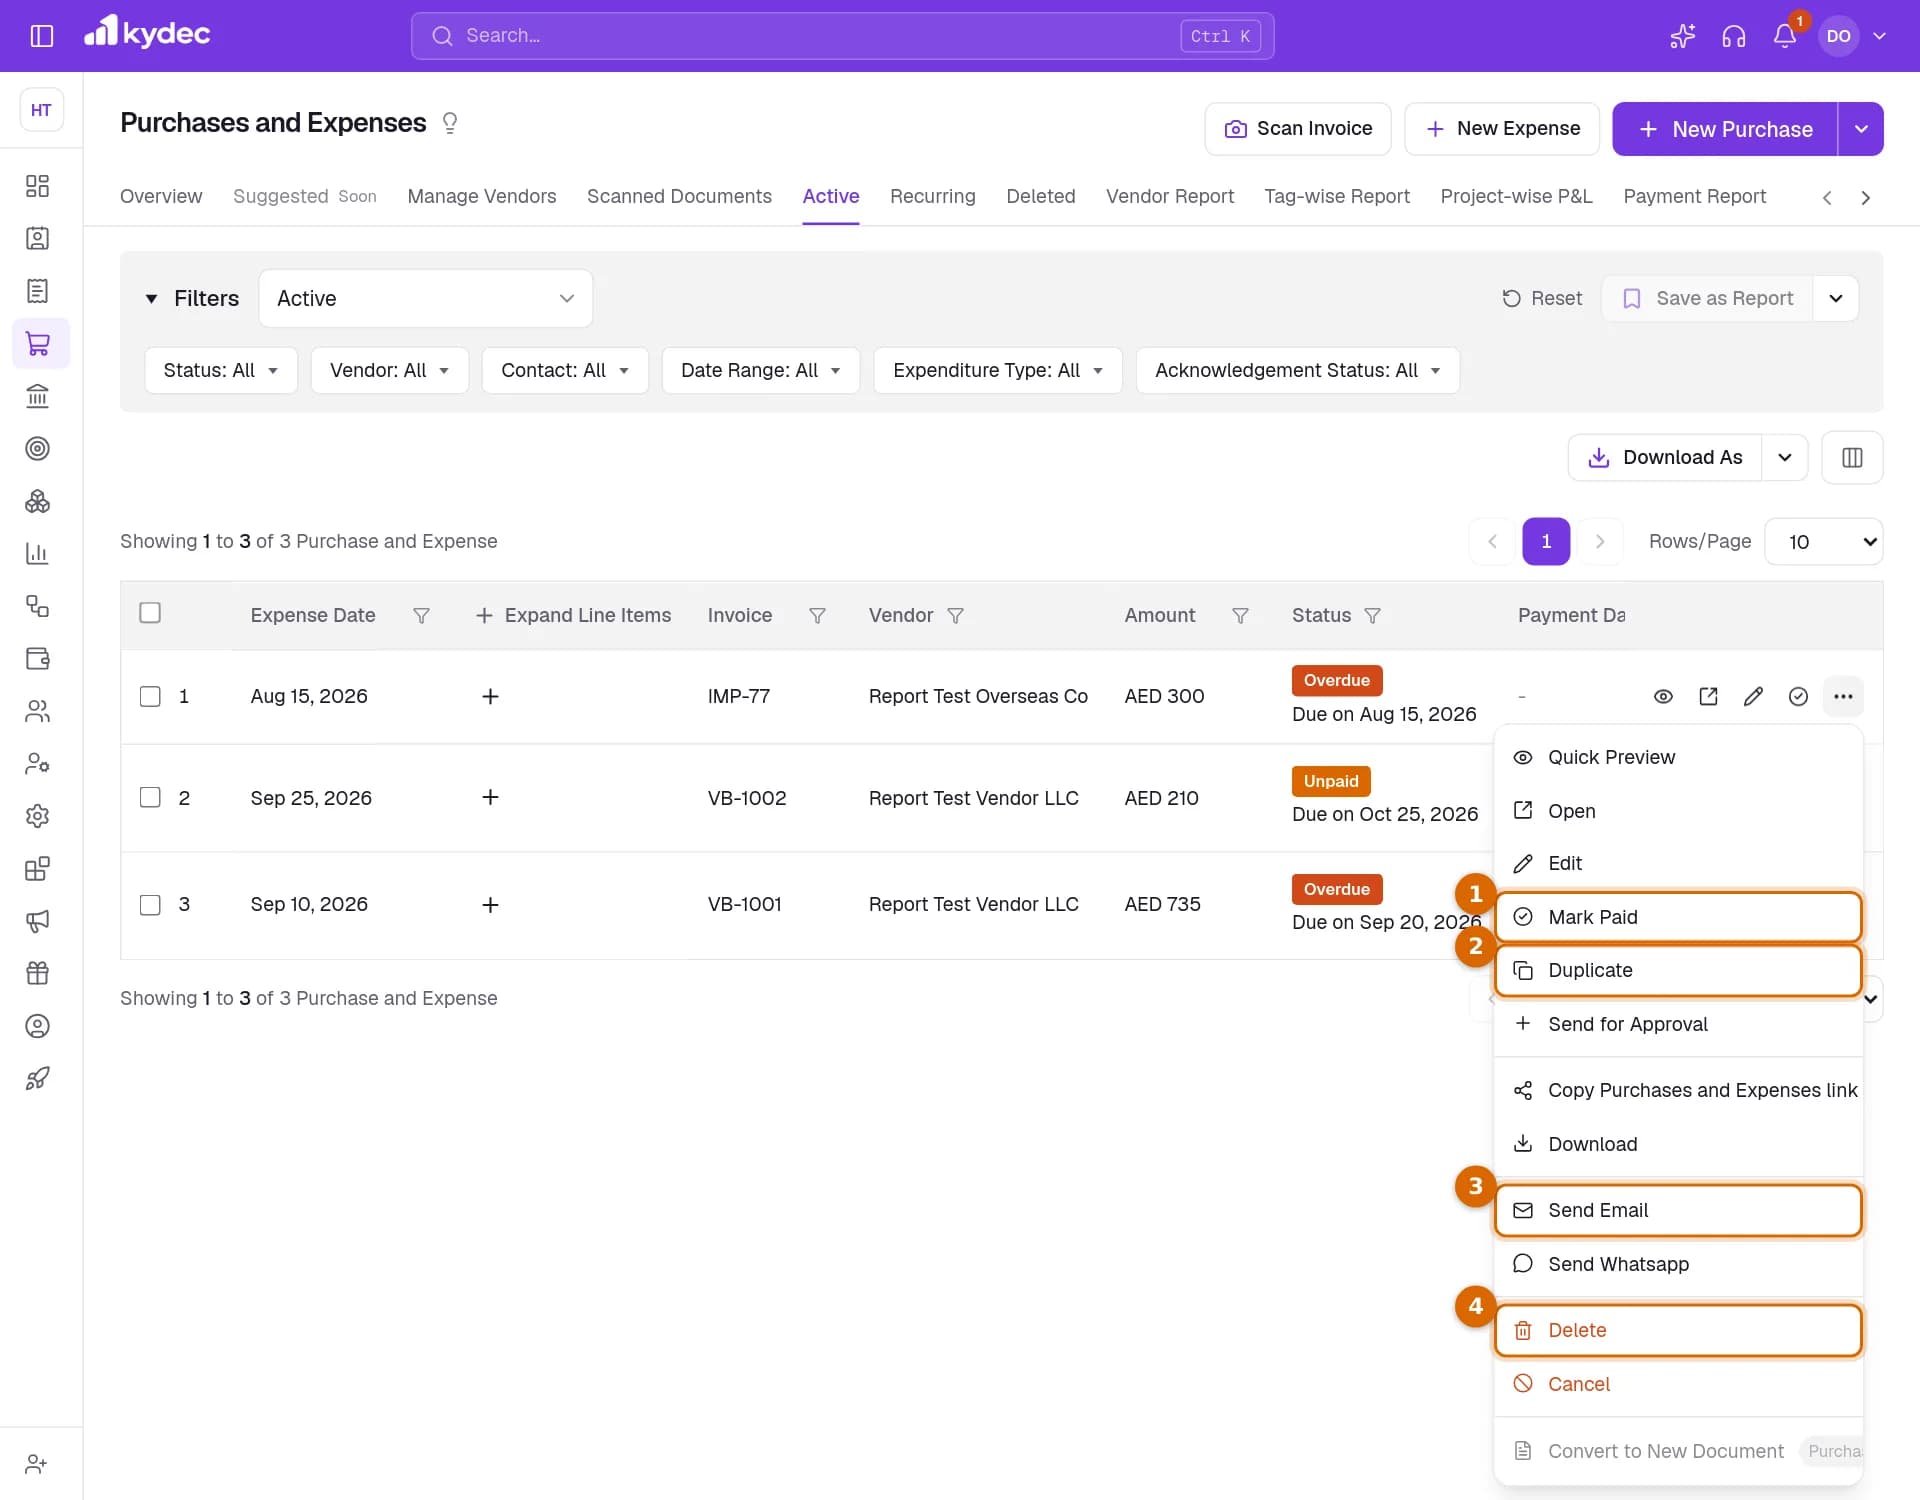
Task: Open the wallet icon in sidebar
Action: tap(37, 658)
